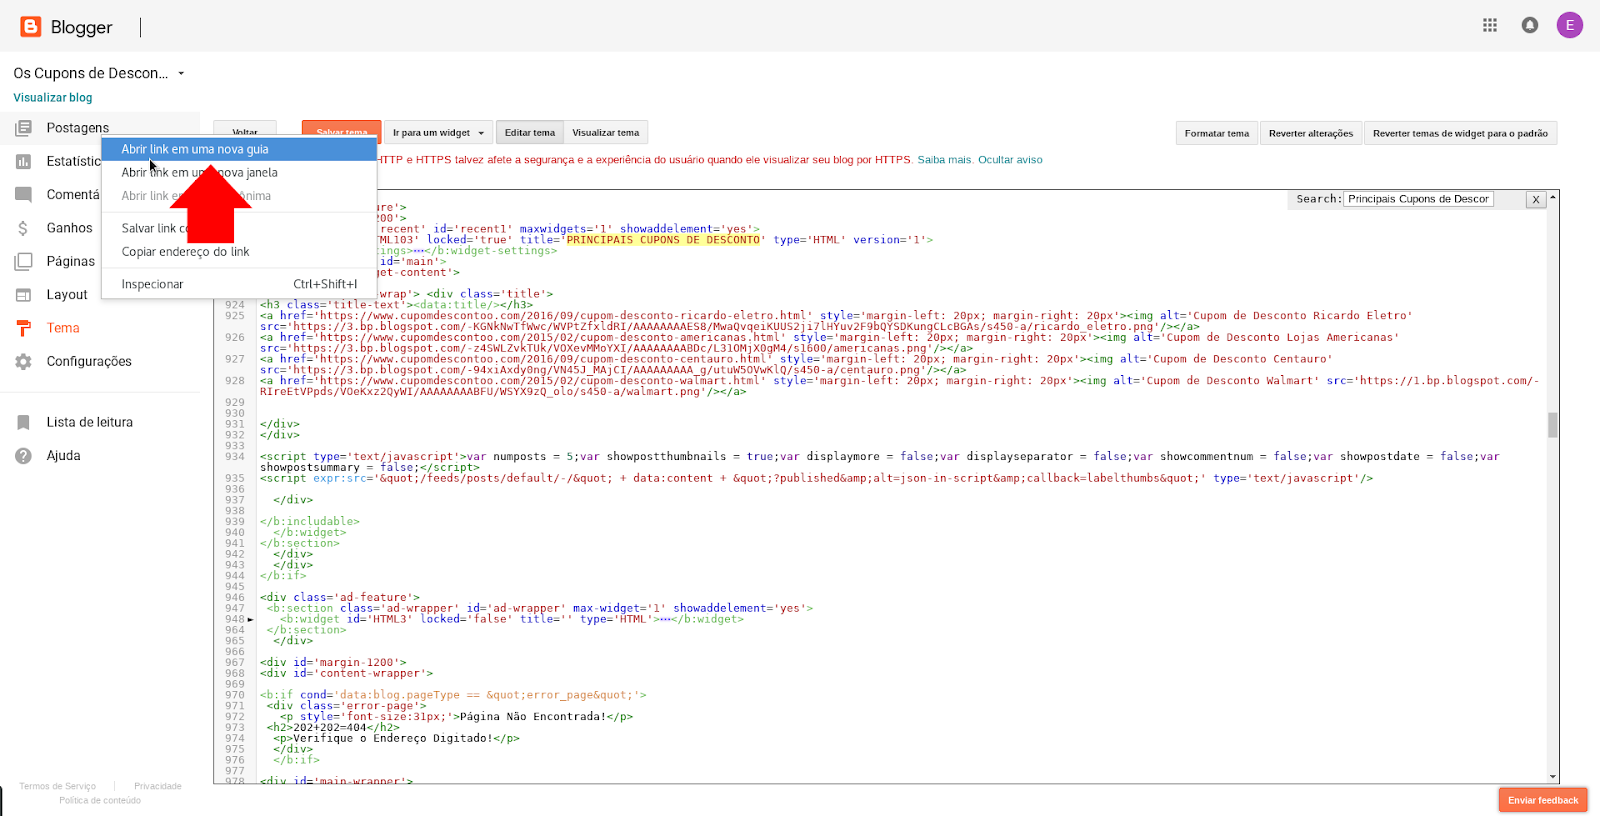
Task: Open Páginas in the sidebar
Action: click(x=71, y=261)
